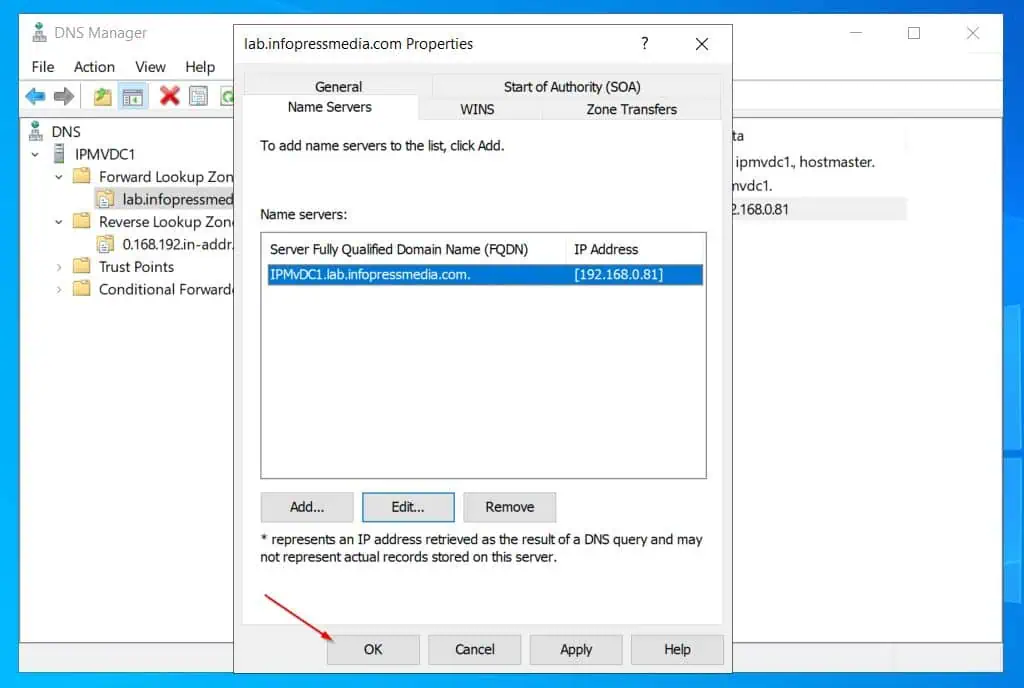Click the Apply button
Viewport: 1024px width, 688px height.
point(576,649)
